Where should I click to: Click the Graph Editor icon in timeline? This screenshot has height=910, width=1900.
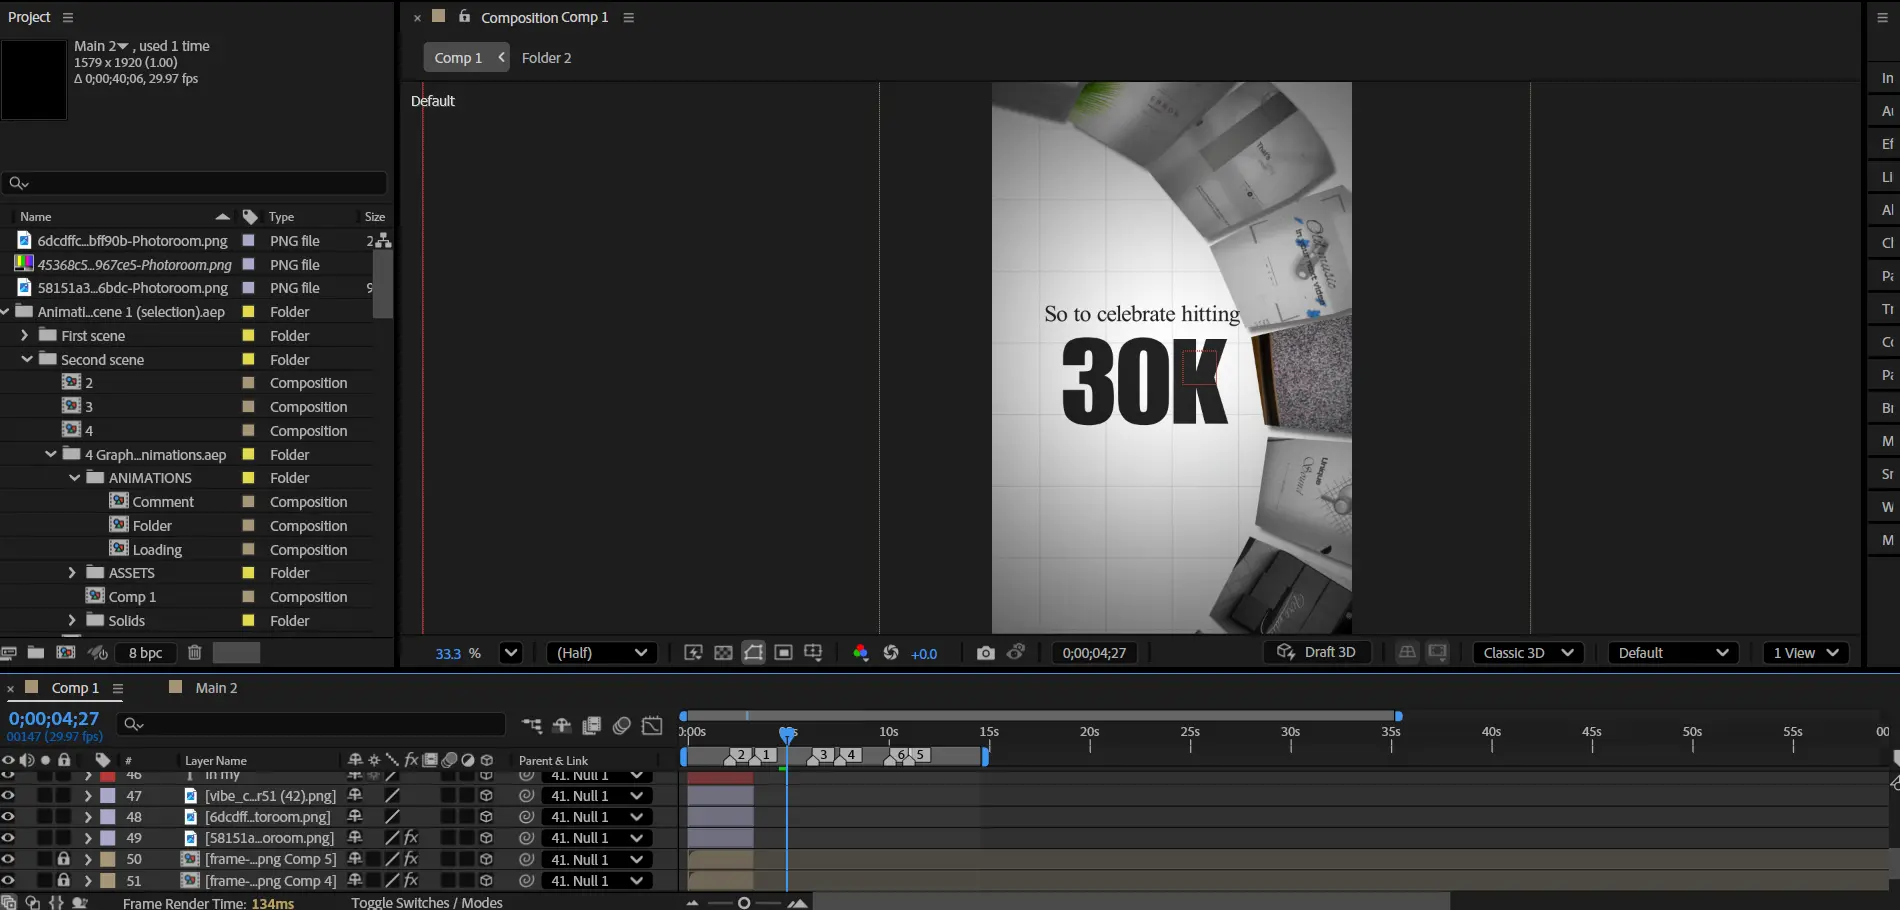pos(652,726)
